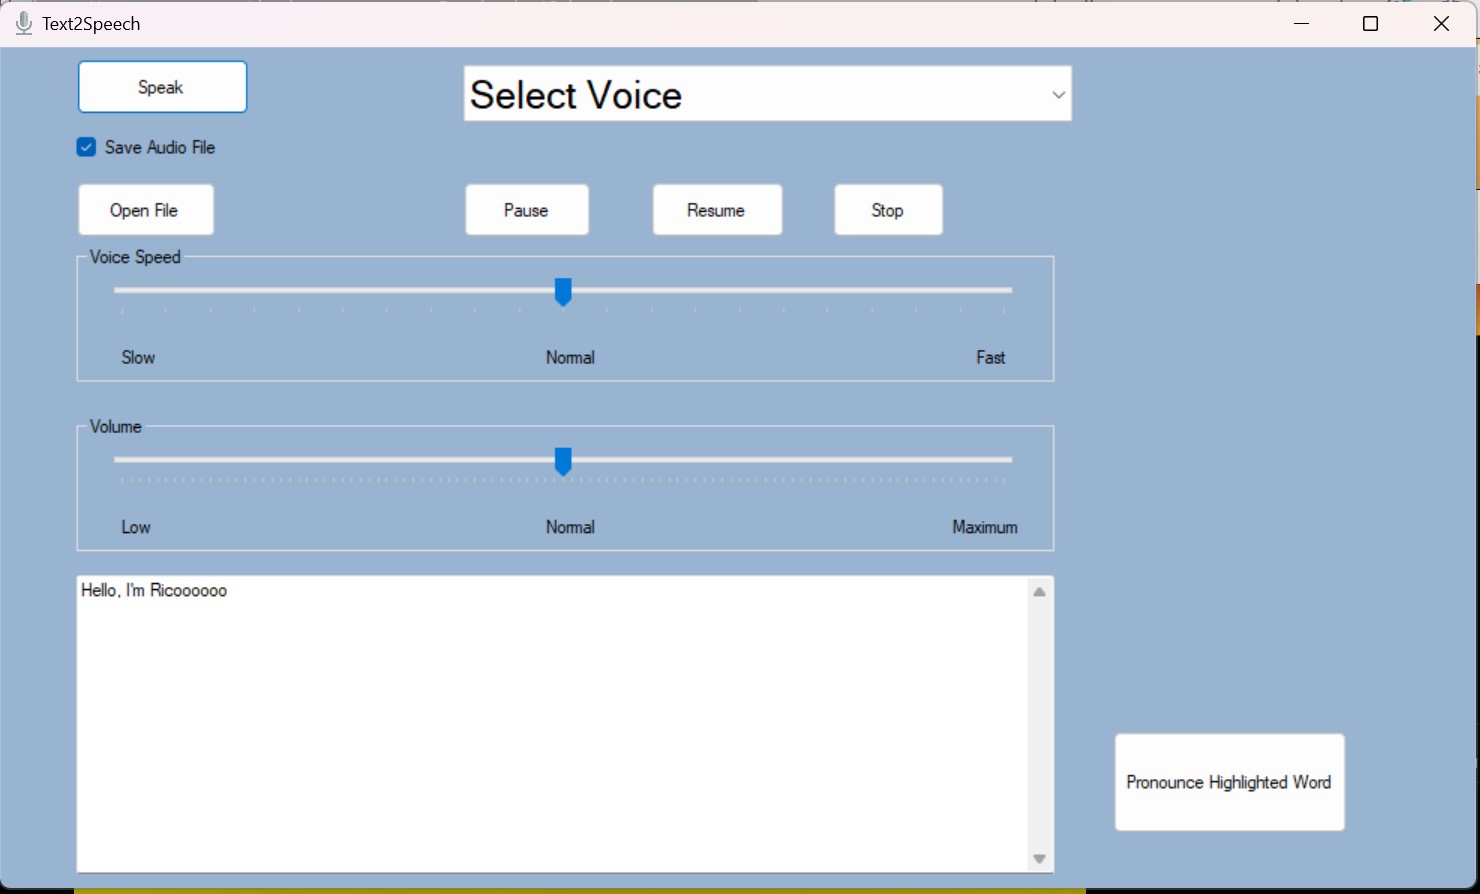Maximize the Text2Speech window
This screenshot has height=894, width=1480.
pos(1371,24)
